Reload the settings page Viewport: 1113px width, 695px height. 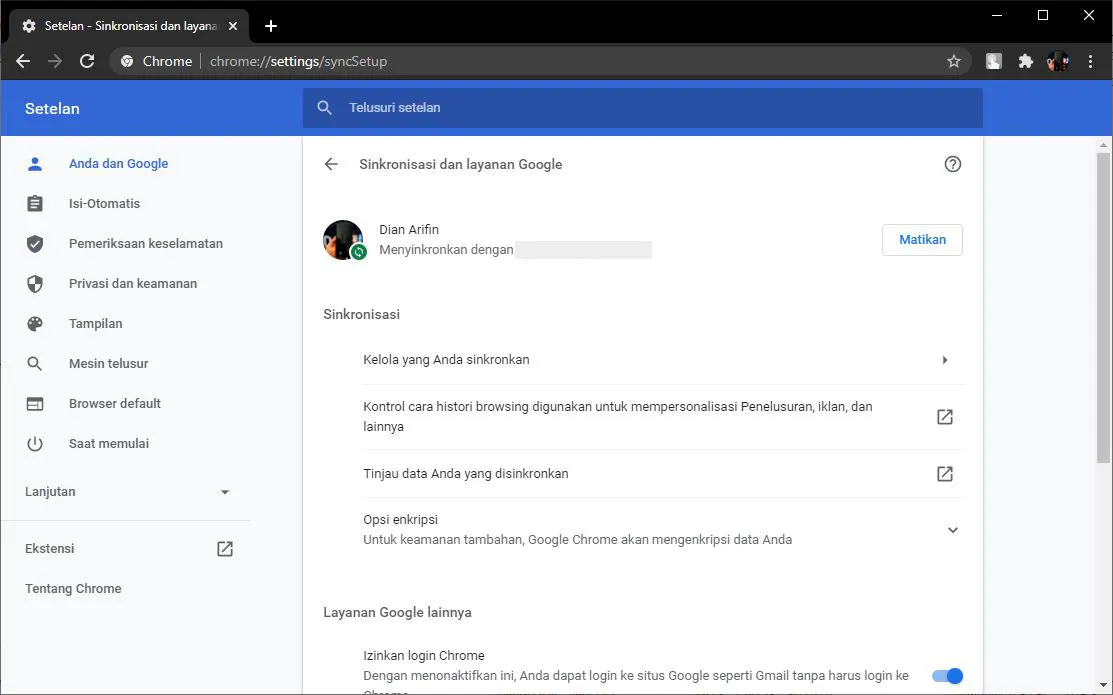[x=87, y=61]
